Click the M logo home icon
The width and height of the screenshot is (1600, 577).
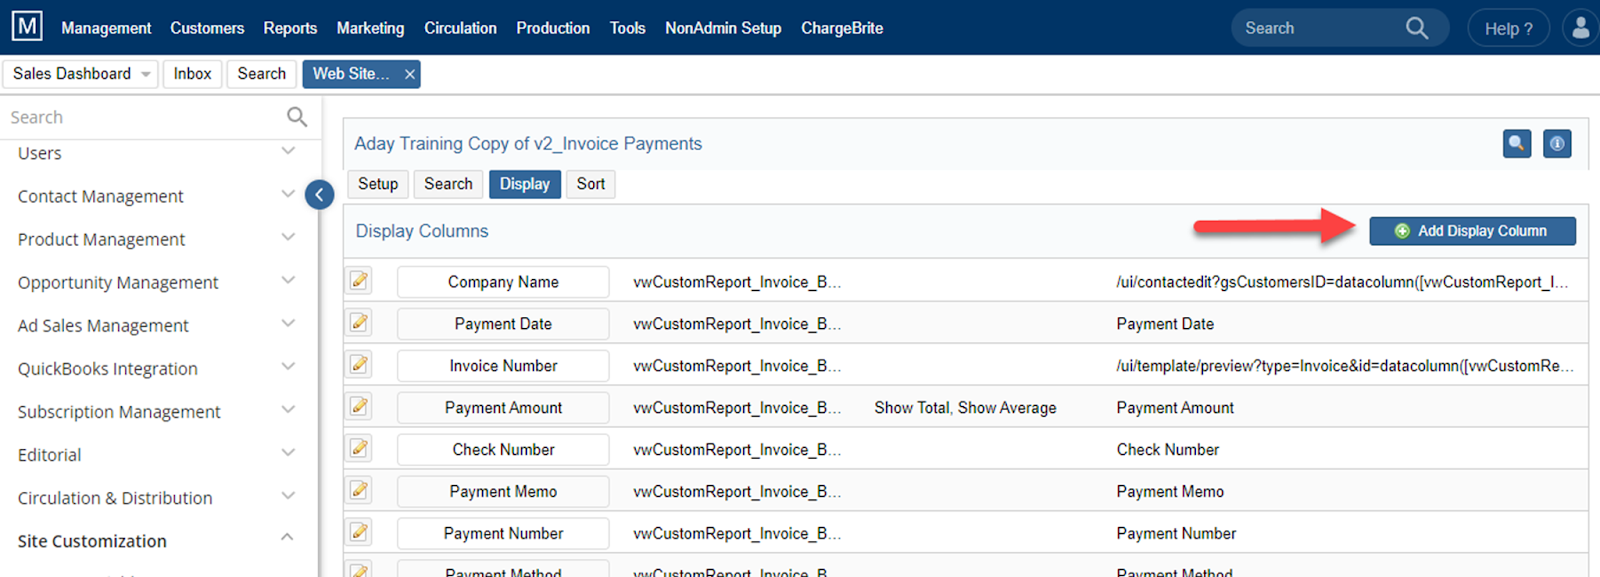(x=27, y=27)
